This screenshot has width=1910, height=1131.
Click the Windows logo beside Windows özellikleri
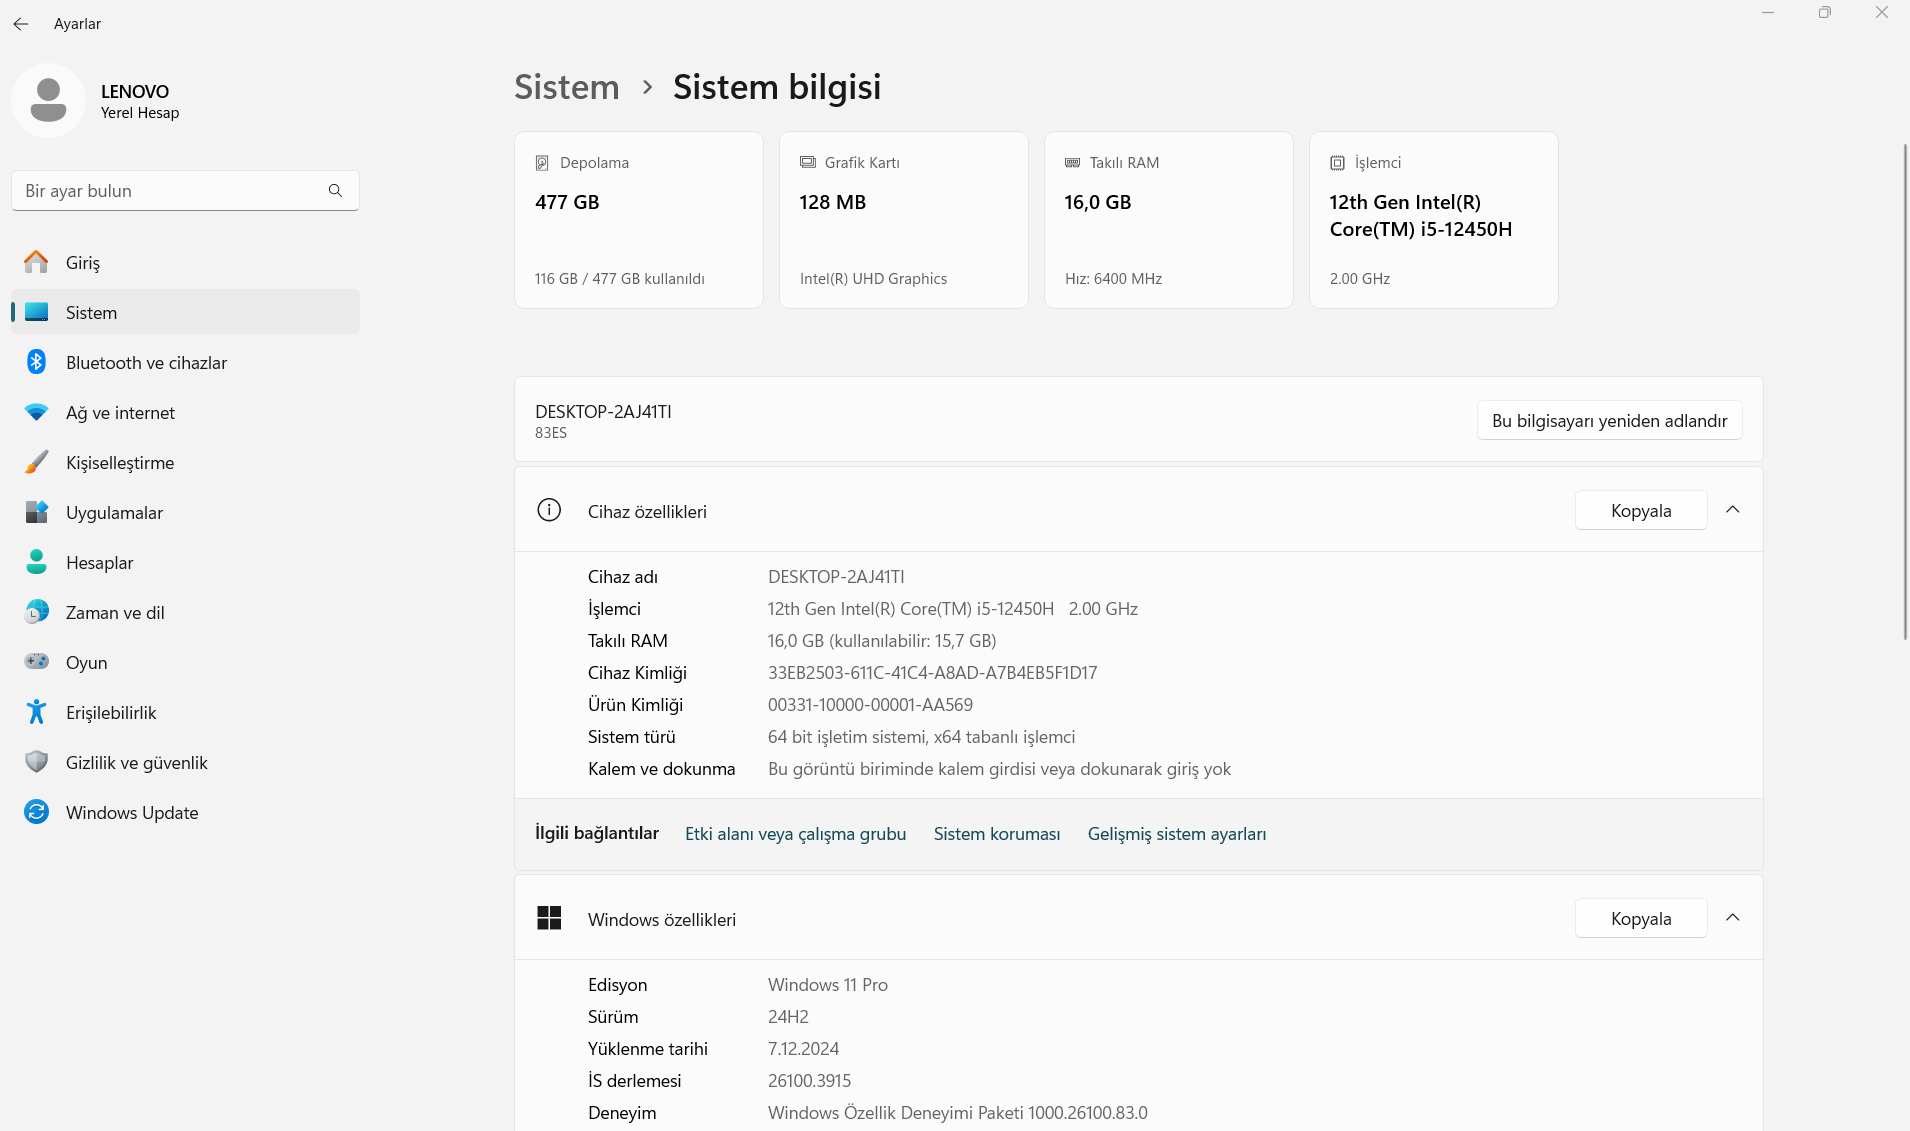coord(549,918)
